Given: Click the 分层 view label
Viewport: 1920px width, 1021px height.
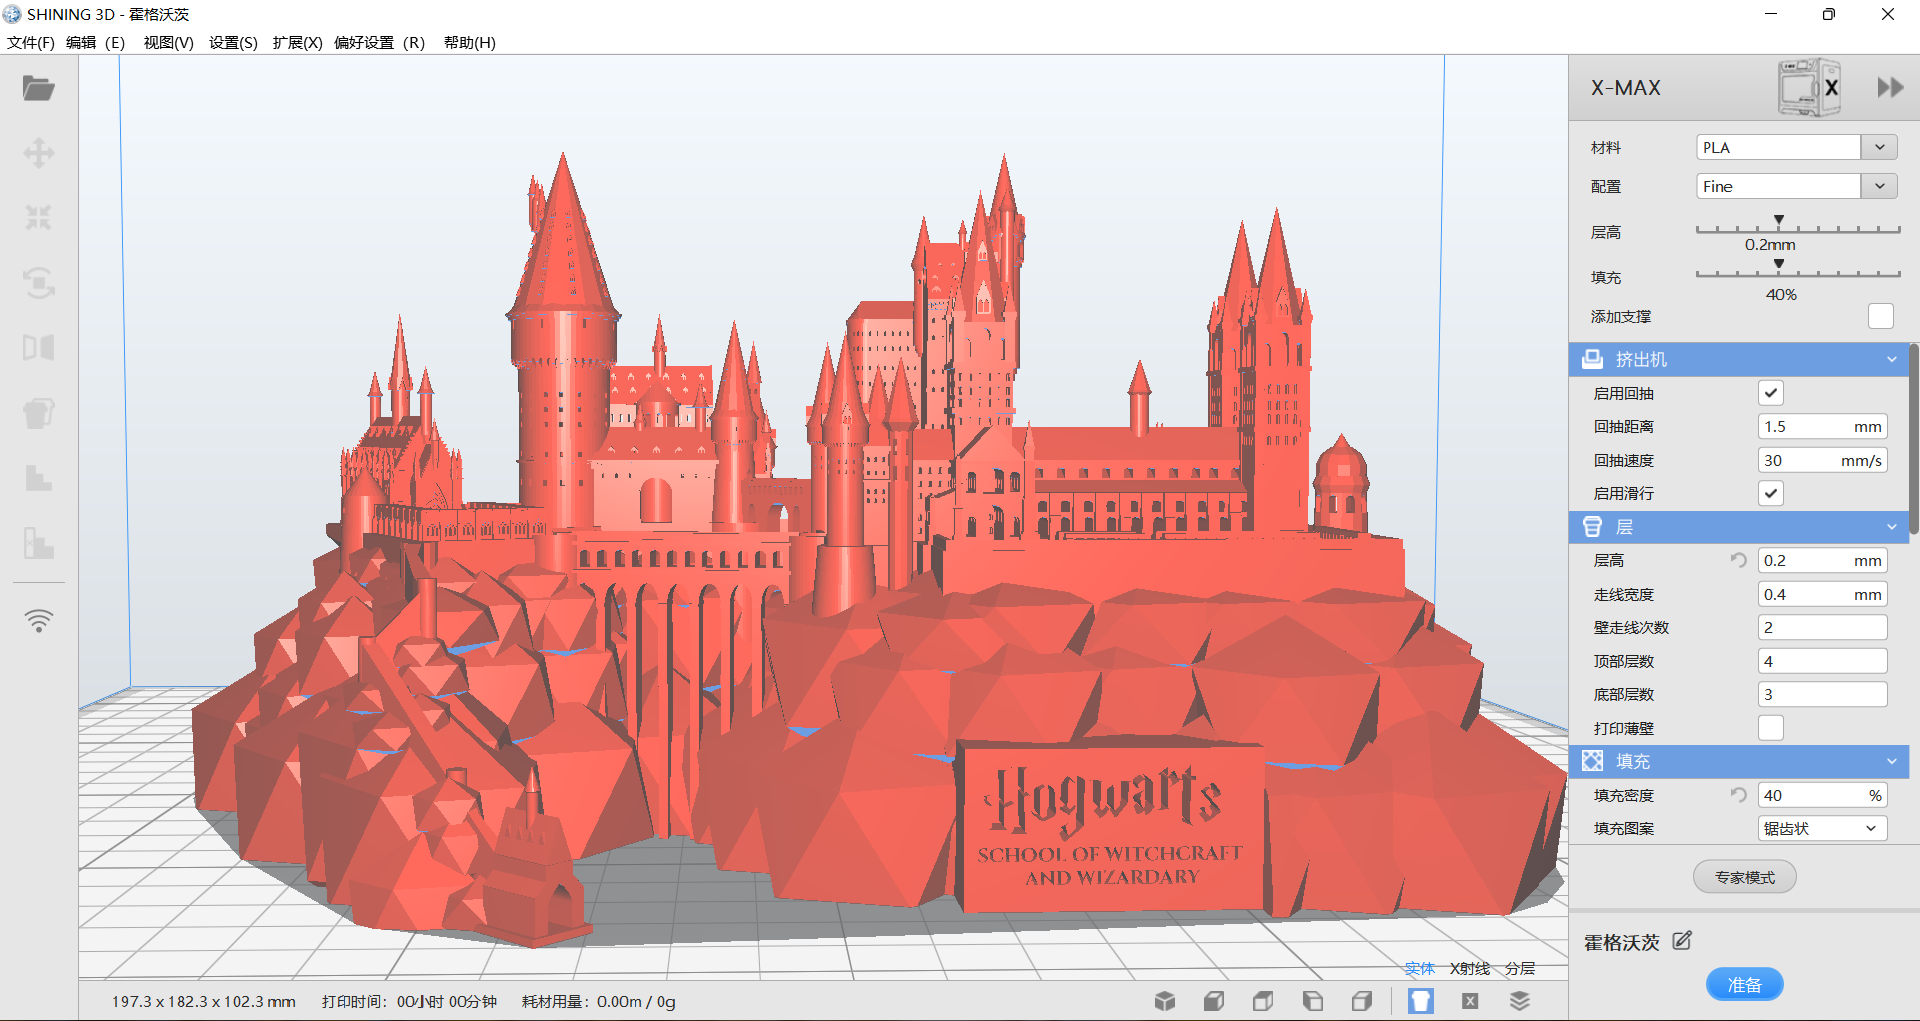Looking at the screenshot, I should point(1520,968).
